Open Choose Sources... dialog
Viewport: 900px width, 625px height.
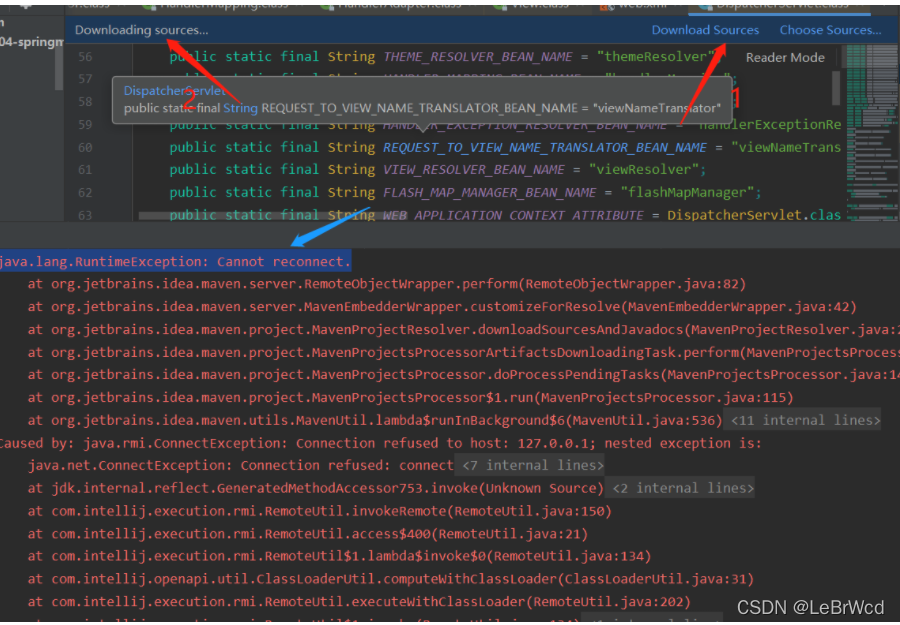(x=831, y=30)
